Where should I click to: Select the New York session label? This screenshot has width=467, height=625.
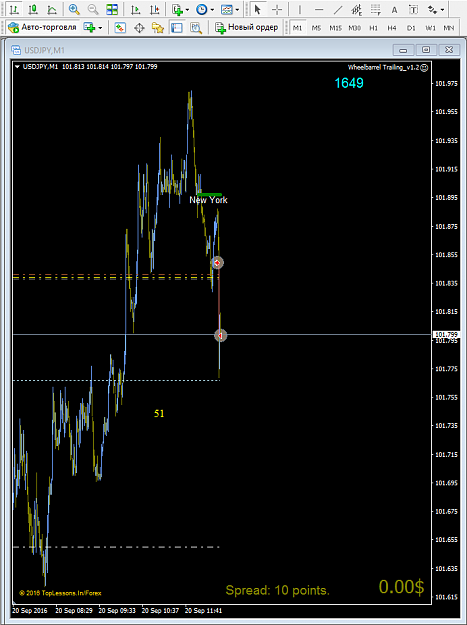click(208, 200)
